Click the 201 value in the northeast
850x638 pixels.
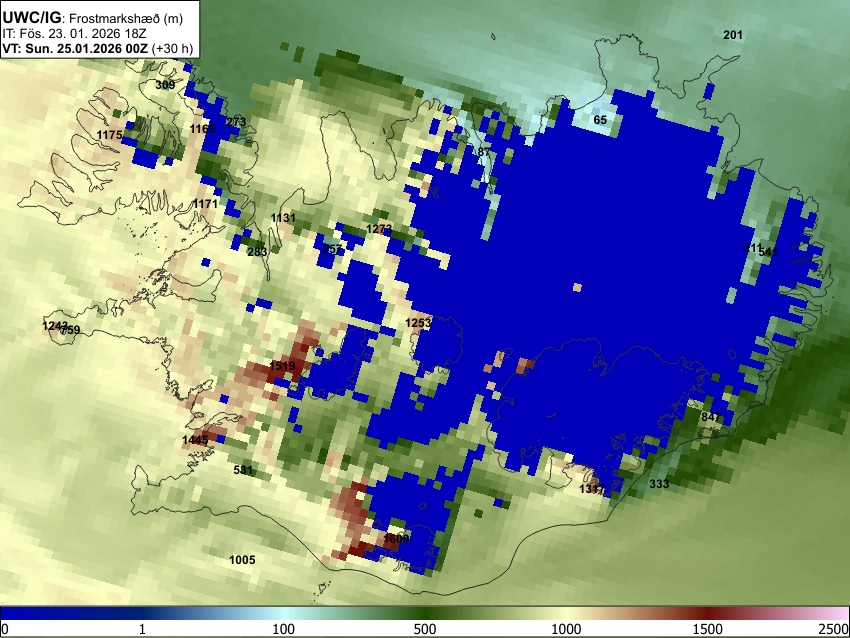(733, 35)
